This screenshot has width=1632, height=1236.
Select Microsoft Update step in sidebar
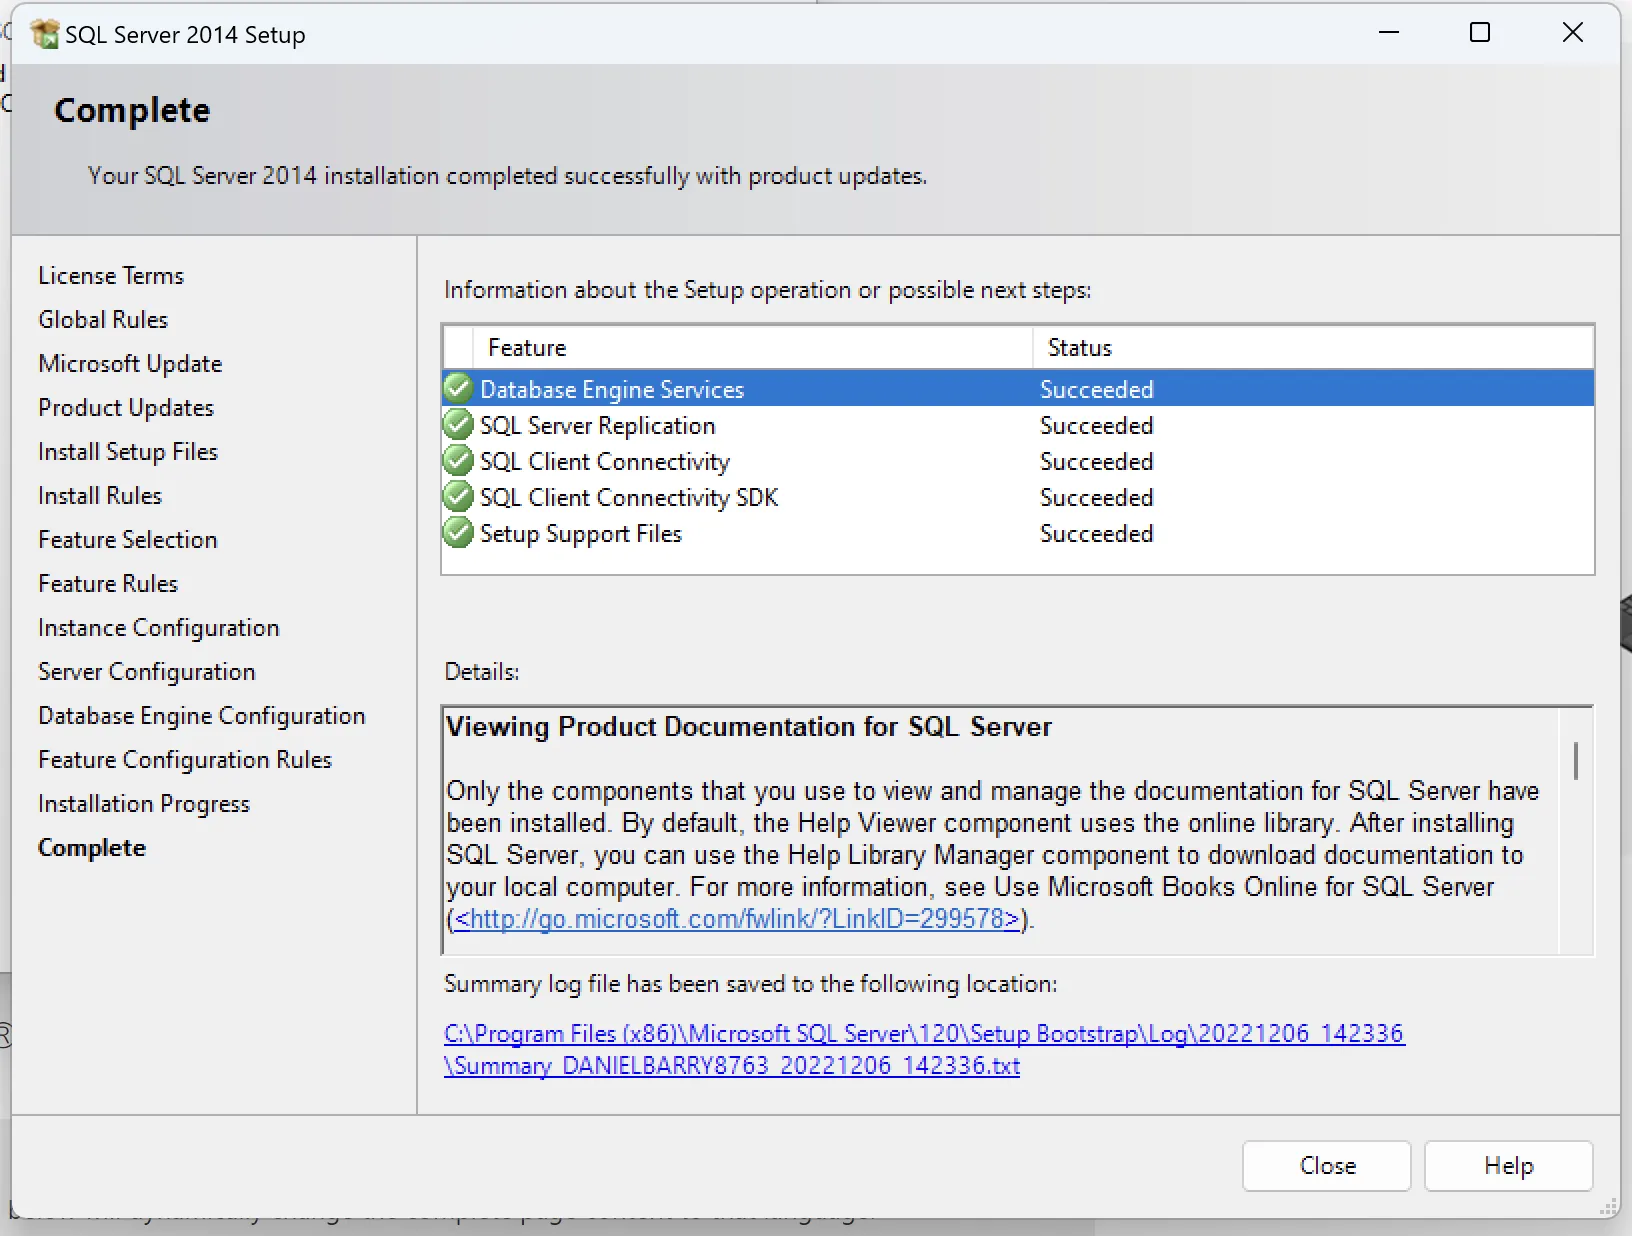coord(130,363)
